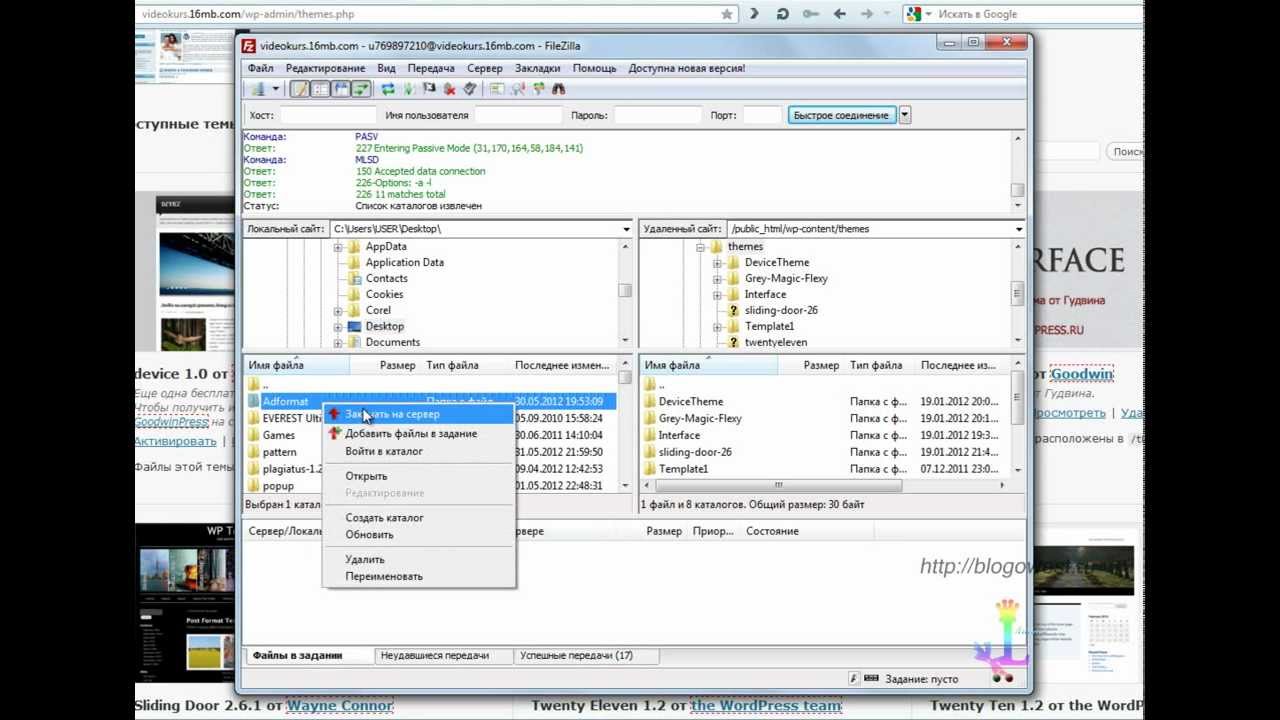Expand the DeviceTheme remote folder node
This screenshot has height=720, width=1280.
tap(717, 263)
